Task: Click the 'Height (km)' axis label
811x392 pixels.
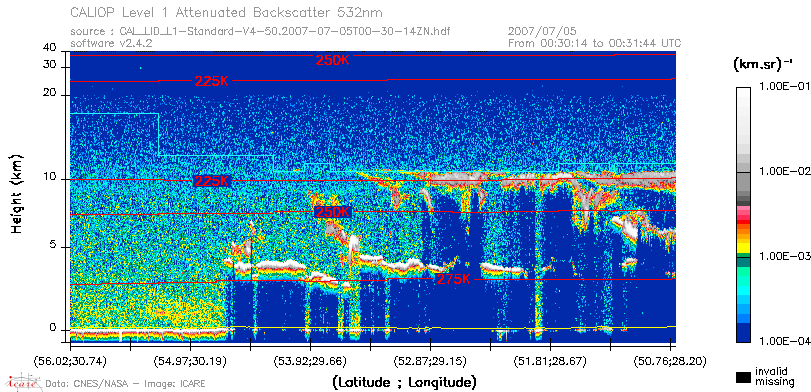Action: pos(17,193)
